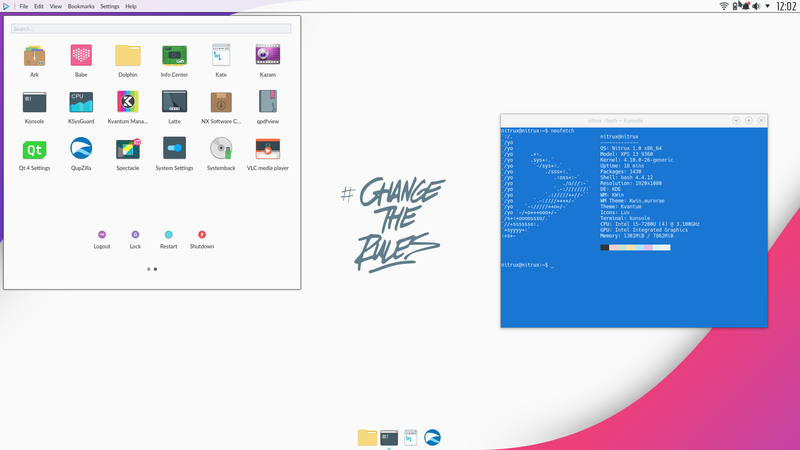Switch to first launcher page dot
Screen dimensions: 800x450
click(x=148, y=269)
